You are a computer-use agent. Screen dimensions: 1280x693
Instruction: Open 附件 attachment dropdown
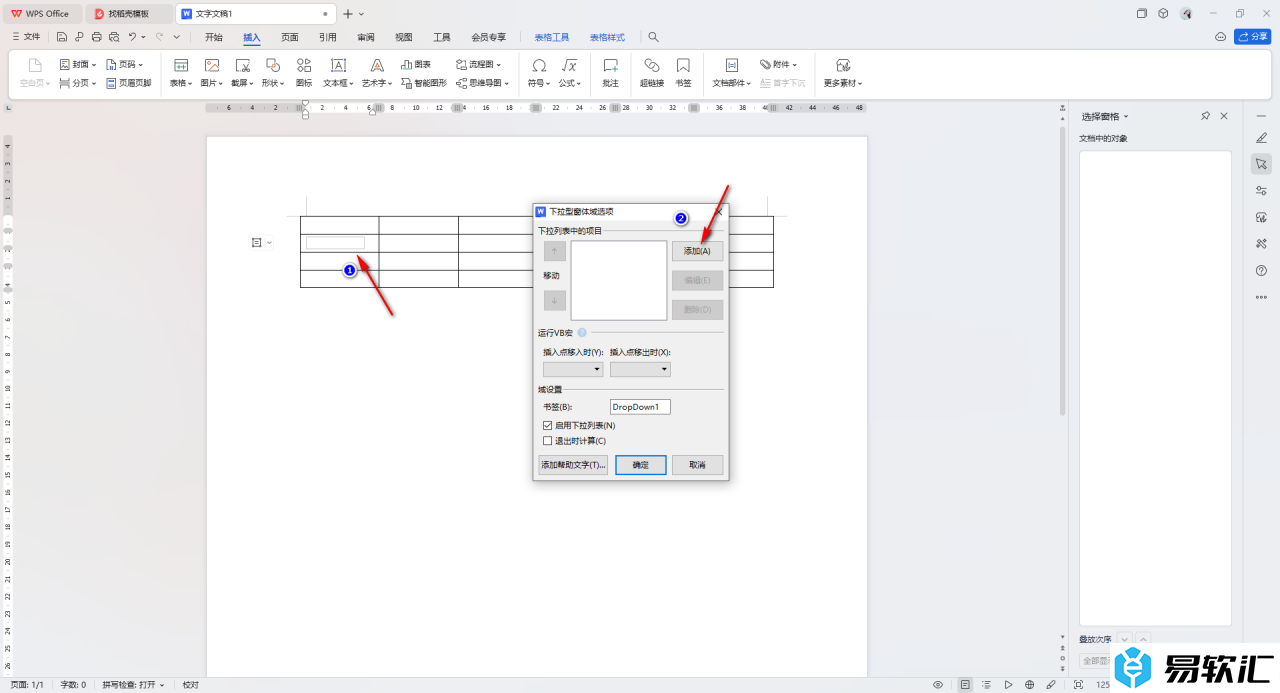coord(778,64)
